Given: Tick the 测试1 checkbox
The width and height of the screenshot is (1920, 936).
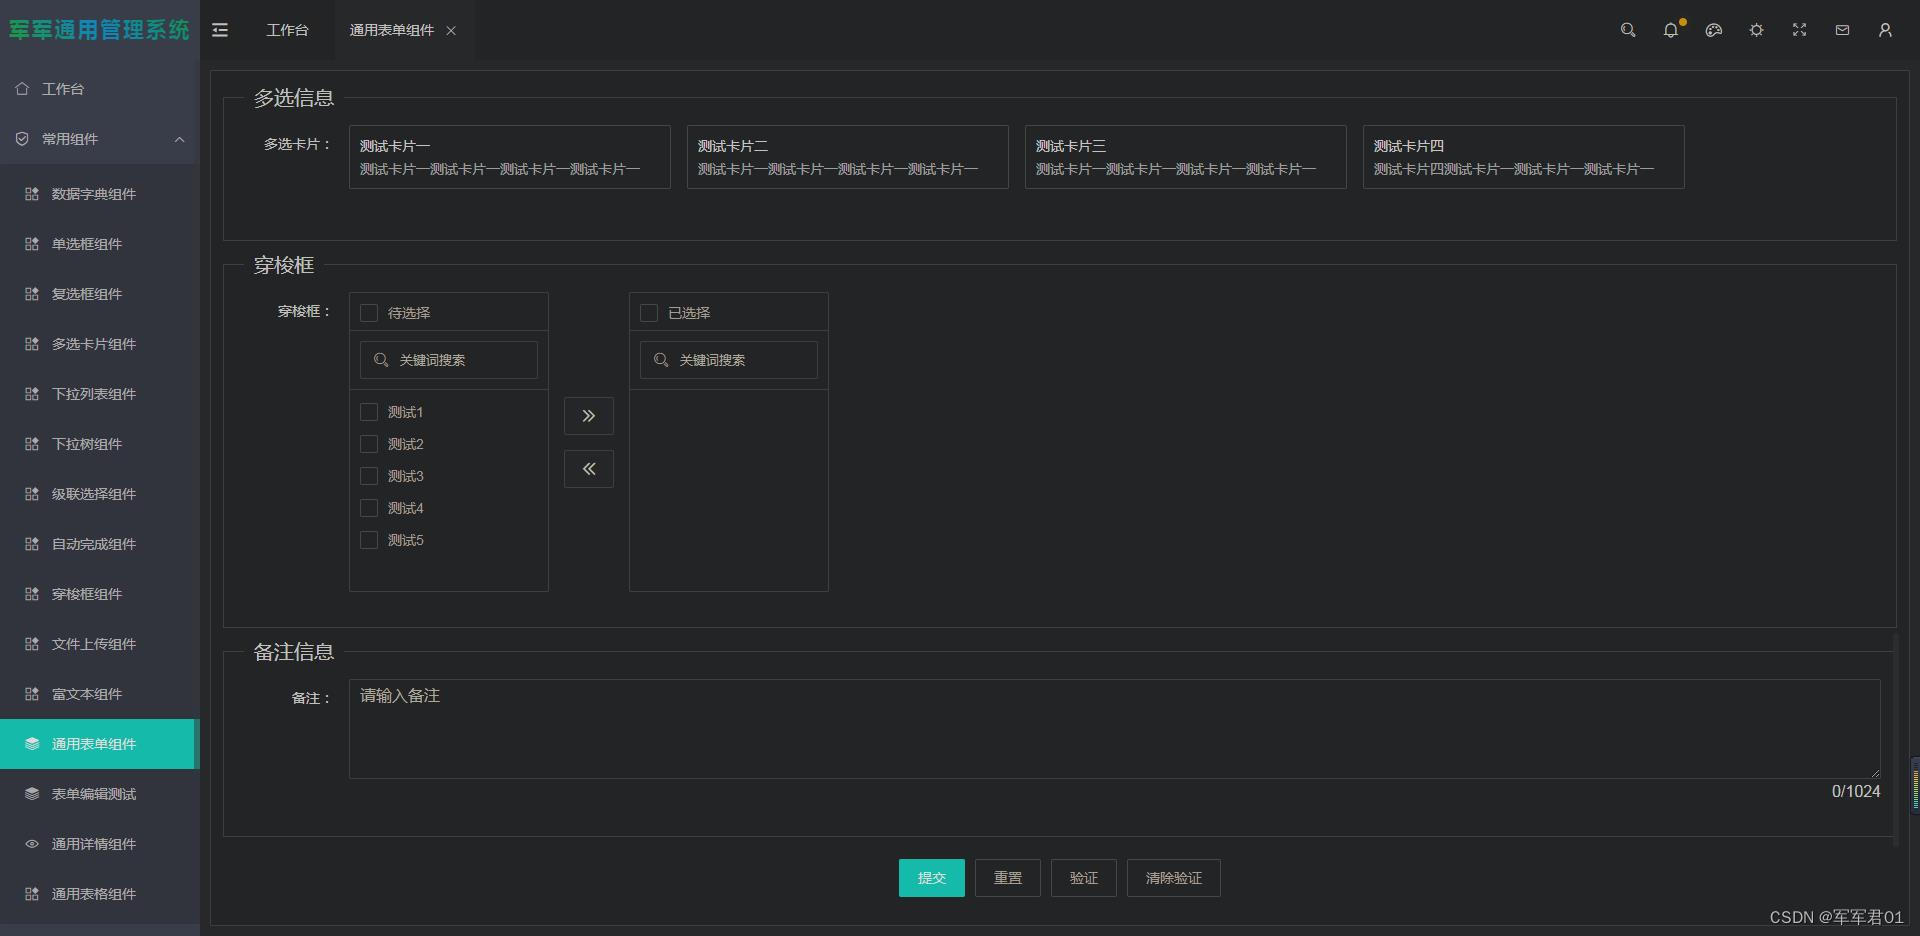Looking at the screenshot, I should pyautogui.click(x=369, y=412).
